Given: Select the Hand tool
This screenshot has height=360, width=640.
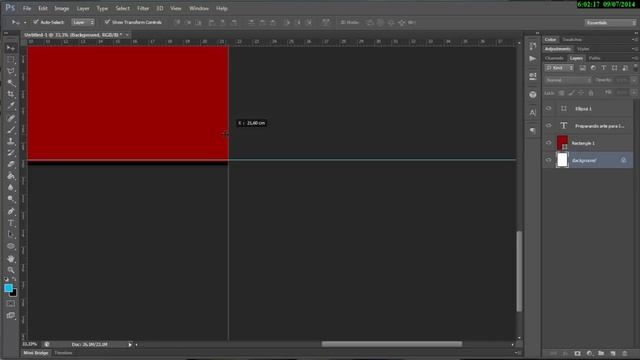Looking at the screenshot, I should (x=11, y=259).
